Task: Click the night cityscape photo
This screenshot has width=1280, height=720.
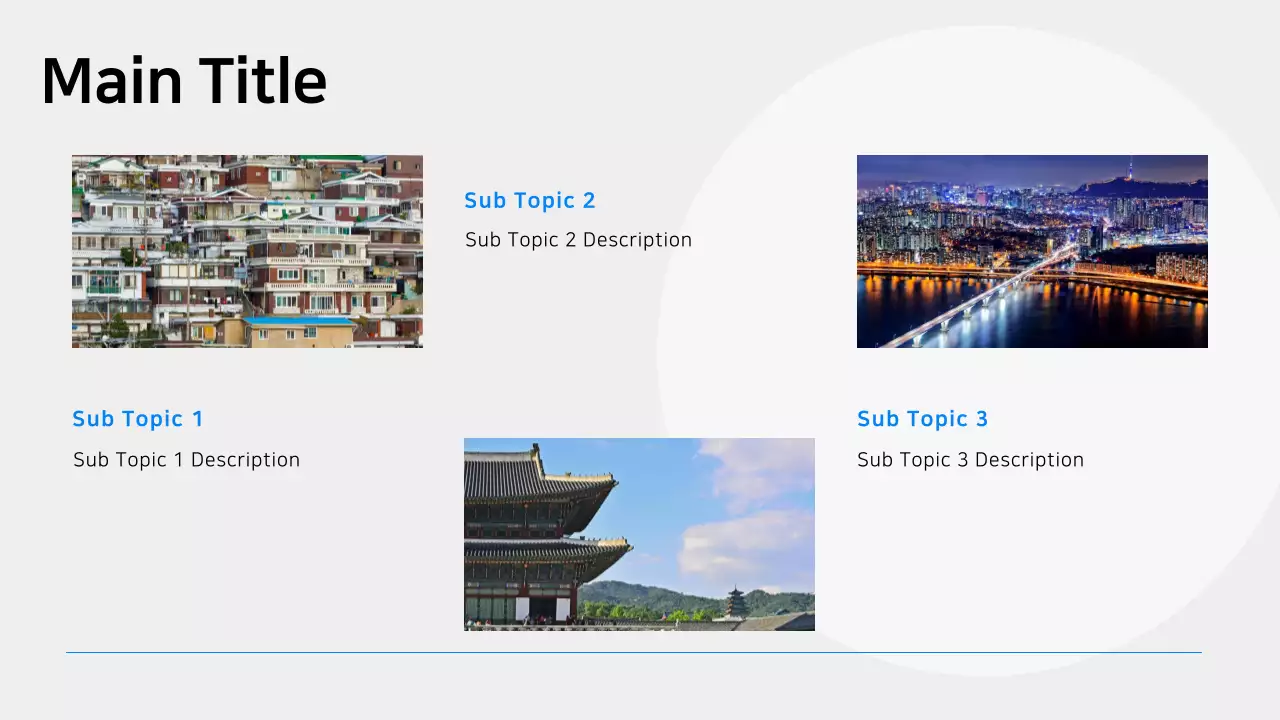Action: point(1032,251)
